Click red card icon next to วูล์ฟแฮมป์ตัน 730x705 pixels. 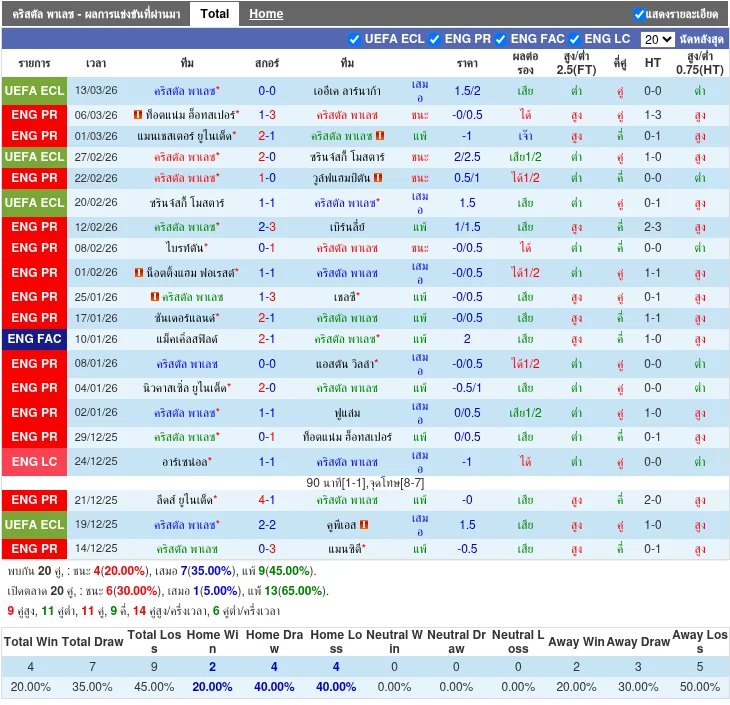tap(379, 178)
